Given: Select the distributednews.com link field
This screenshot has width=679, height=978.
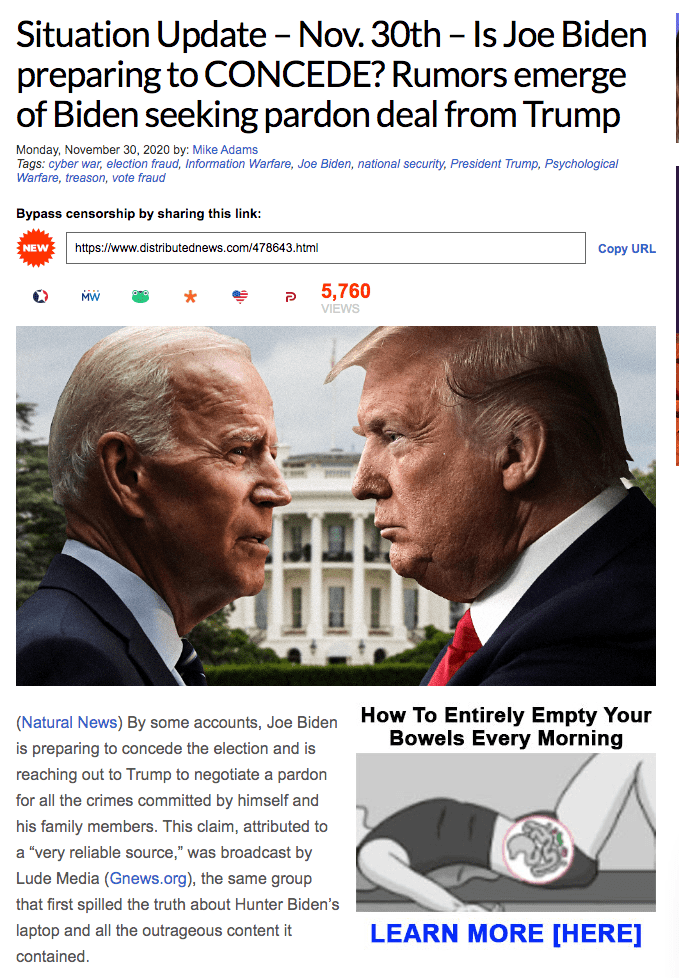Looking at the screenshot, I should [x=325, y=248].
